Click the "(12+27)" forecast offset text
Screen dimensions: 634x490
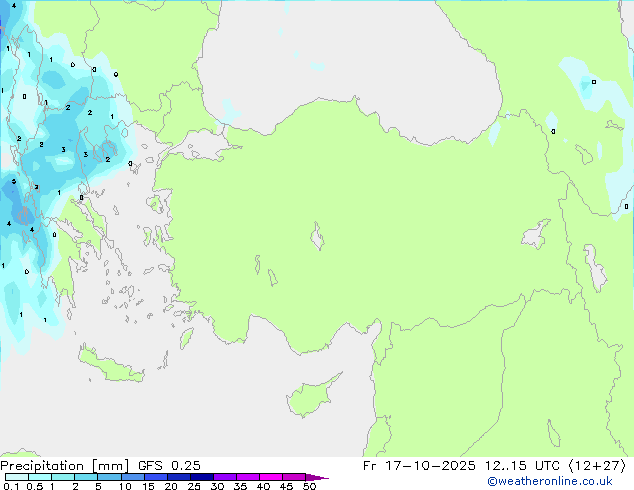[x=598, y=466]
